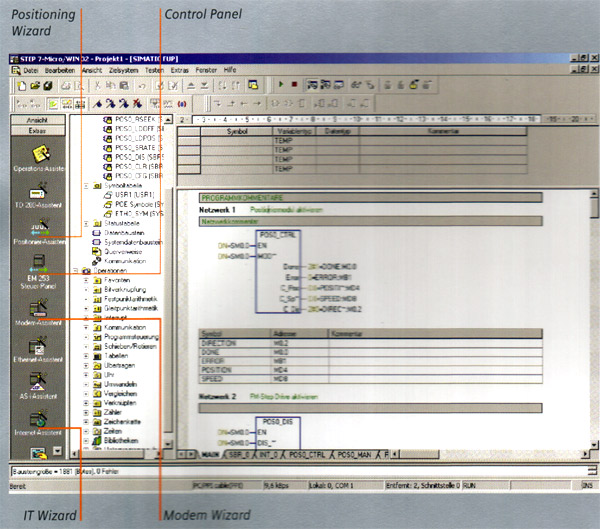
Task: Click the Undo arrow icon
Action: click(142, 85)
